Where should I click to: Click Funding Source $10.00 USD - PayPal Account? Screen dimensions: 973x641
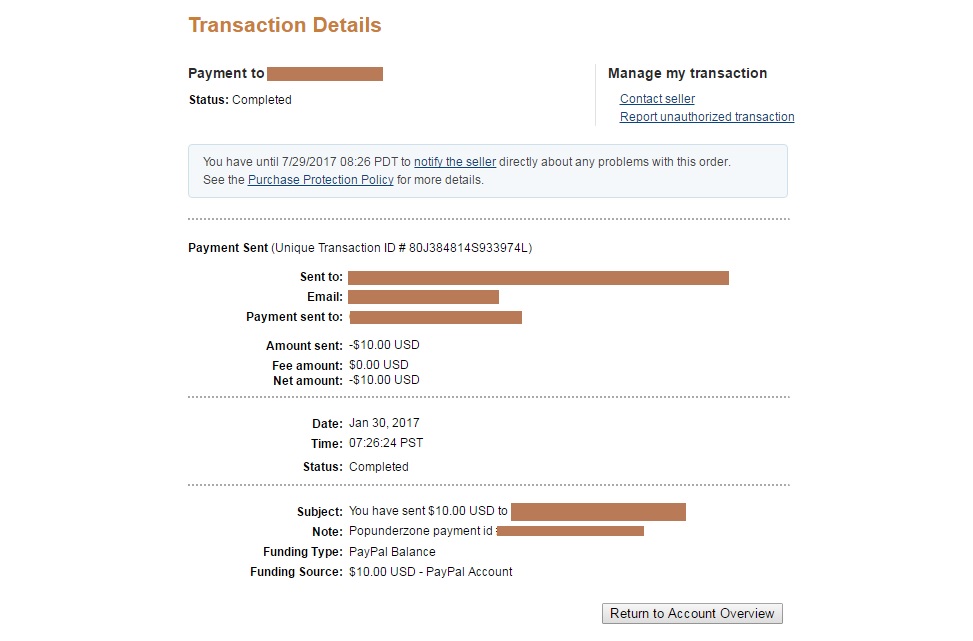click(431, 572)
